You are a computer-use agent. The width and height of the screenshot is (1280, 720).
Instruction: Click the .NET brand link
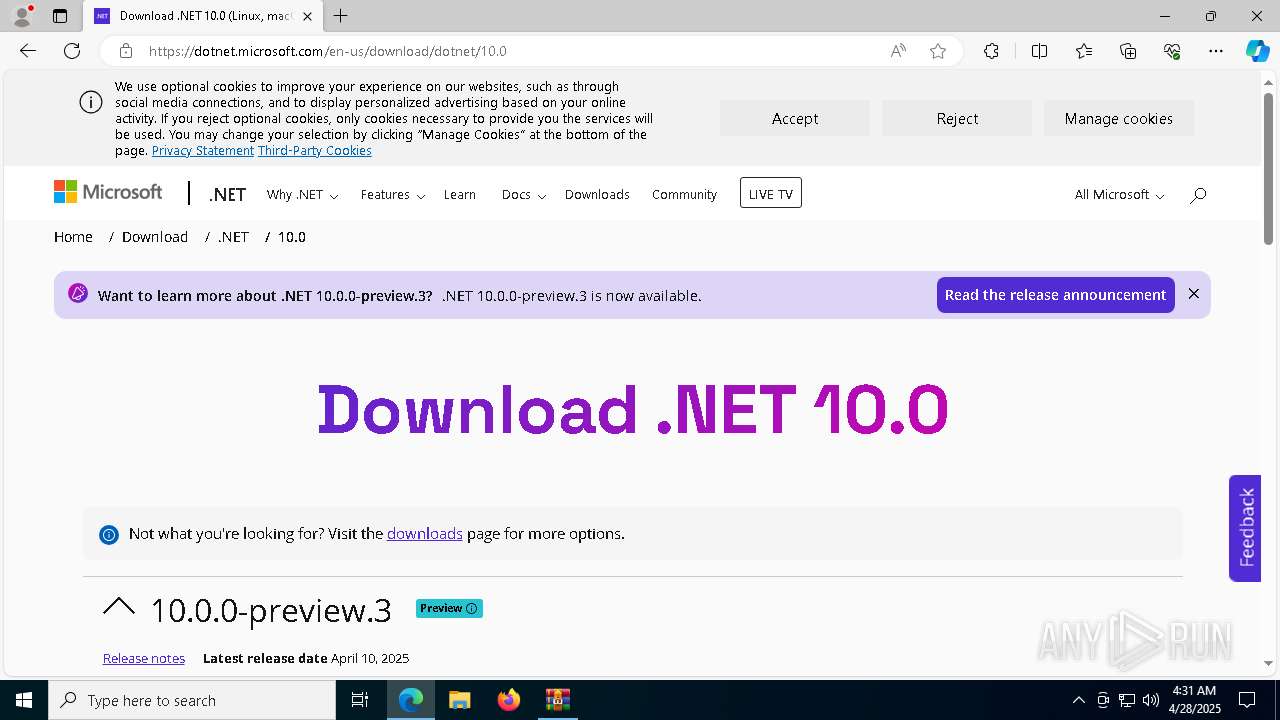tap(227, 195)
